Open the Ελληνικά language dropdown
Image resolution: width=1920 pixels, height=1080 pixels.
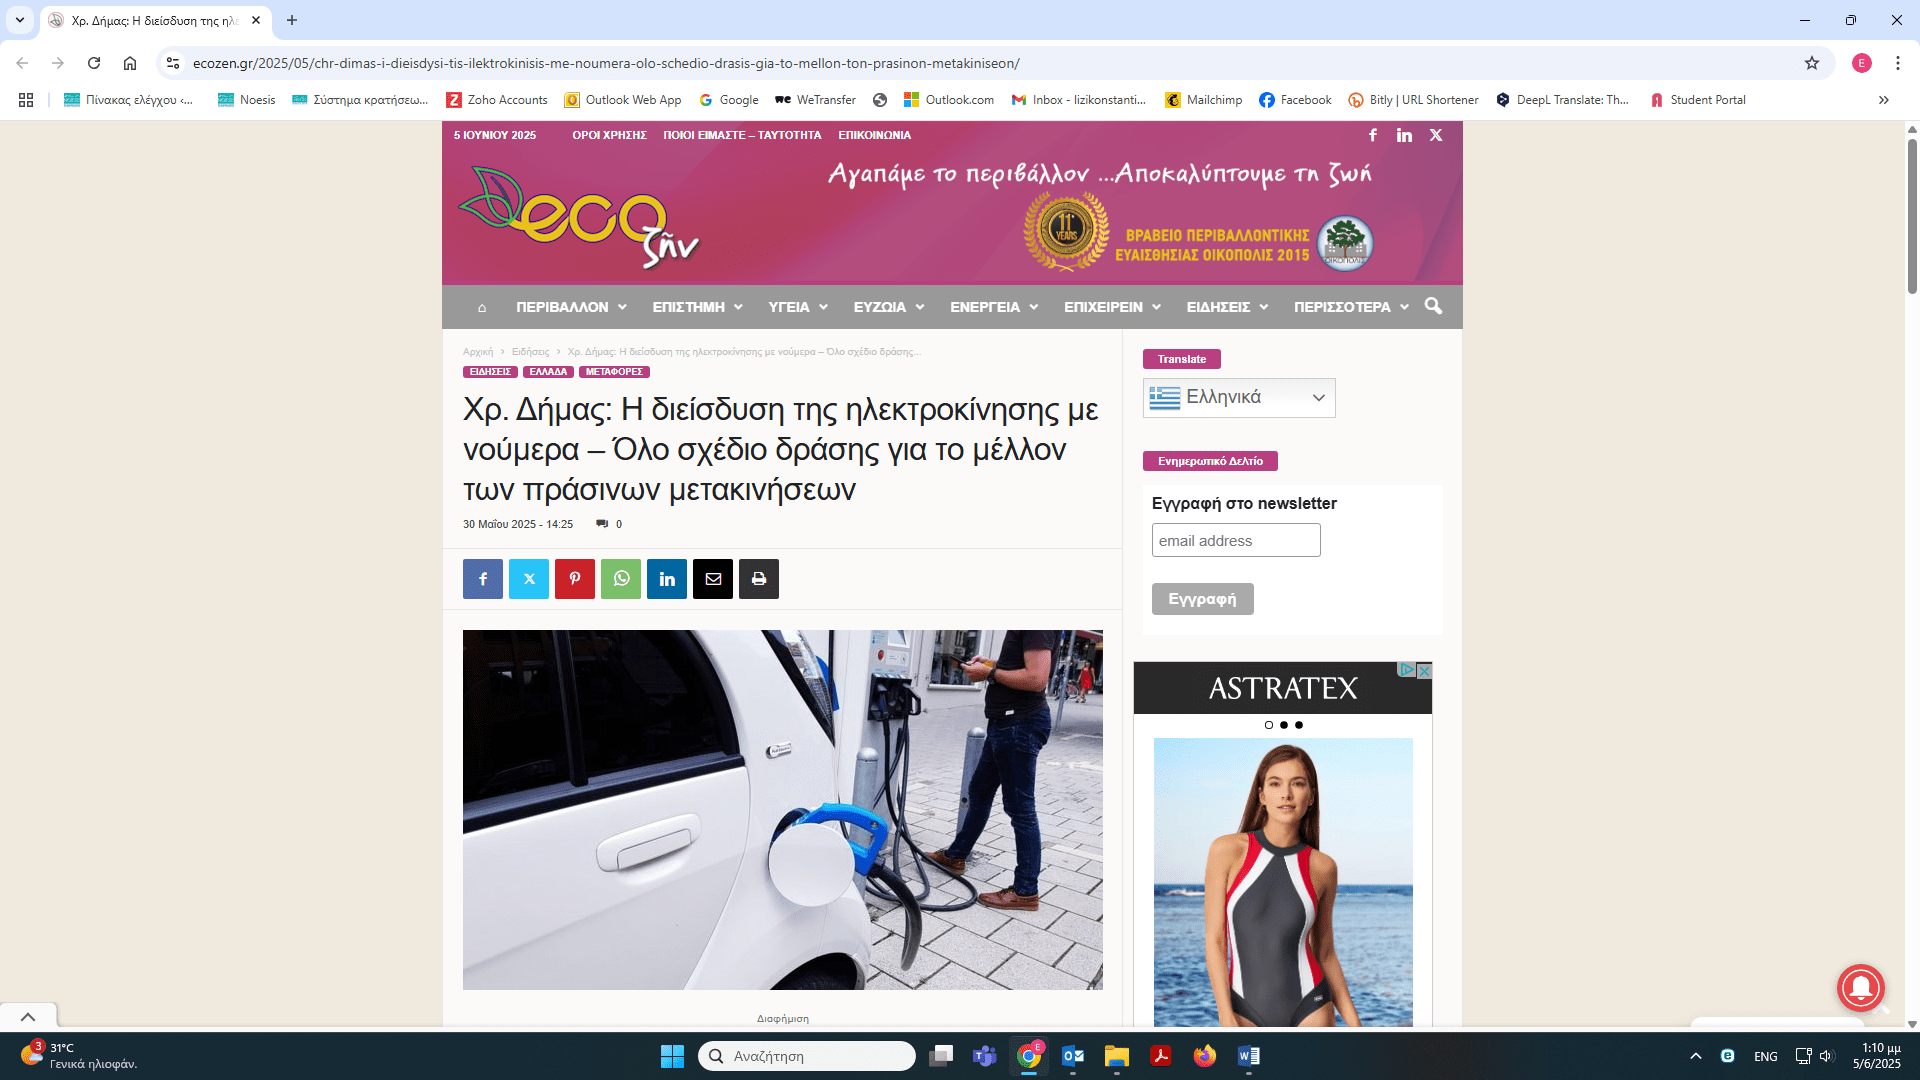[x=1239, y=398]
